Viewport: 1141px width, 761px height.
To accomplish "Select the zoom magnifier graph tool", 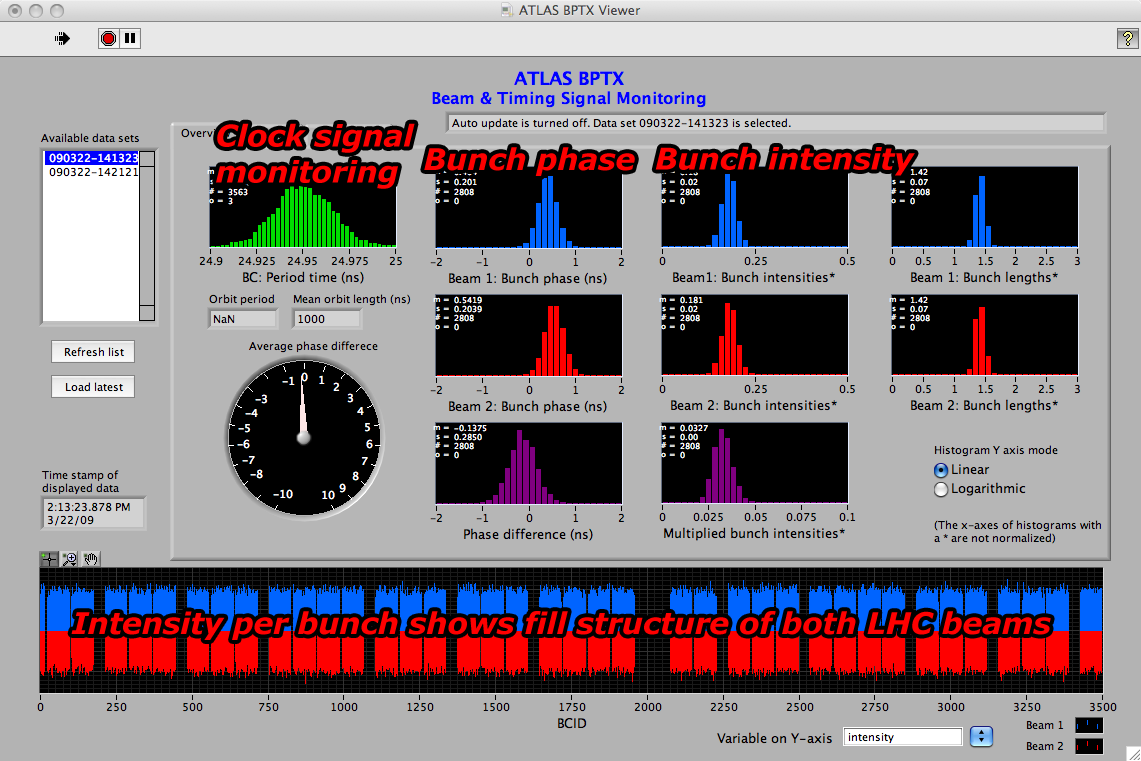I will [70, 559].
